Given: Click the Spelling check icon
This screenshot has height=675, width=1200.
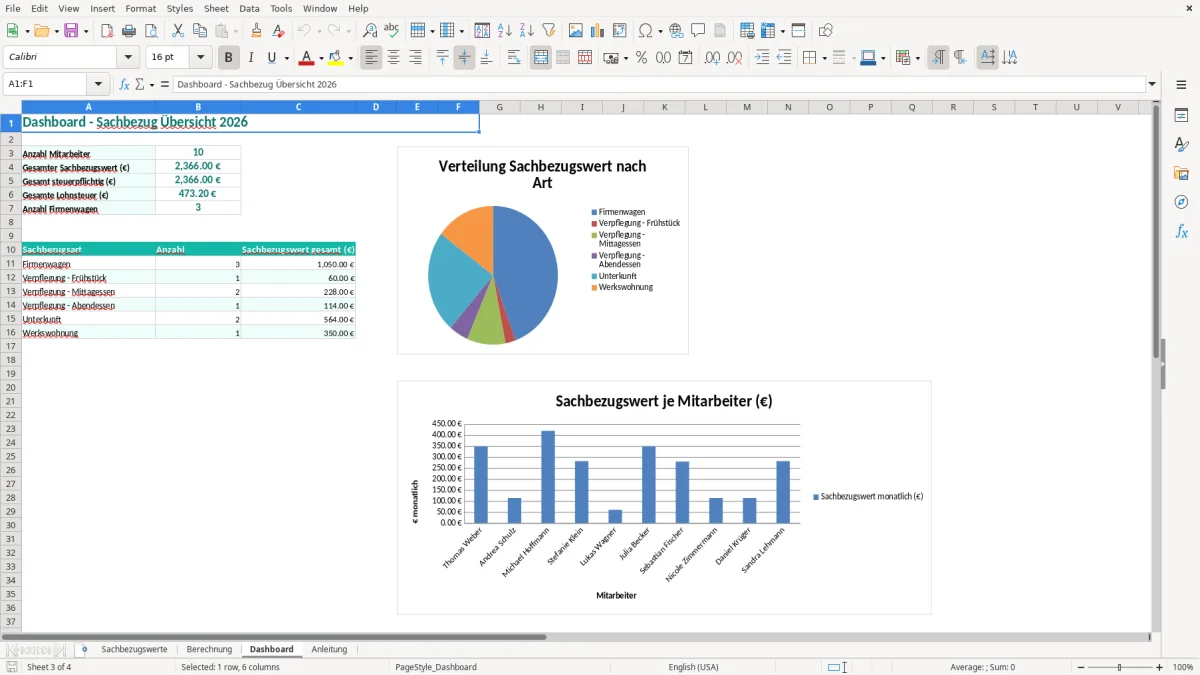Looking at the screenshot, I should [x=392, y=31].
